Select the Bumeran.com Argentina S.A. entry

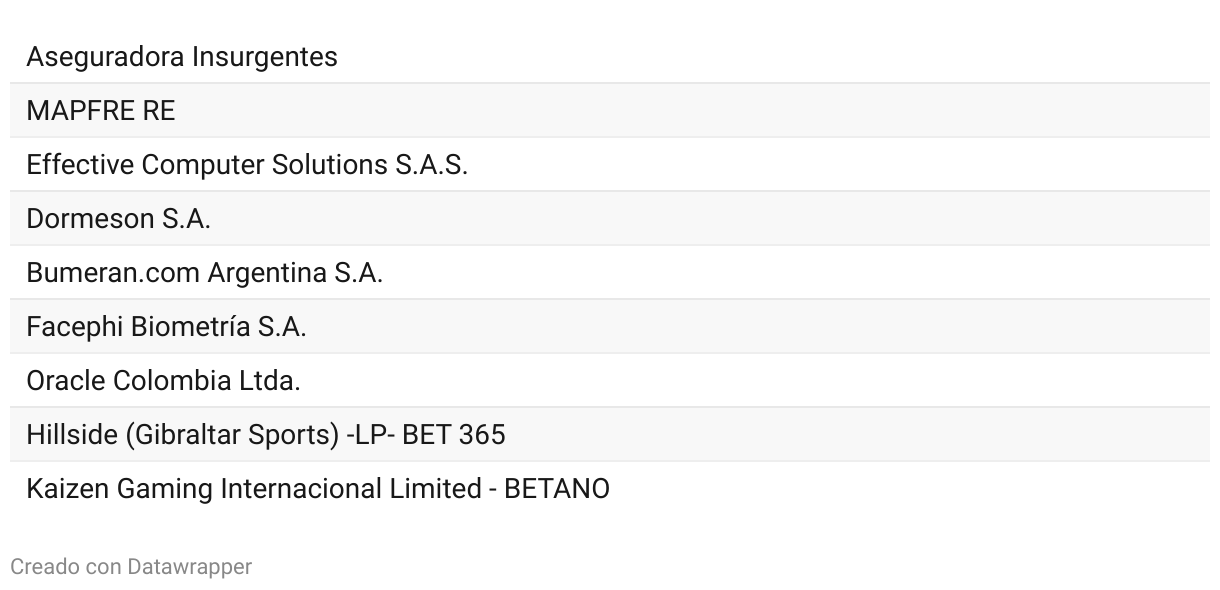[x=610, y=272]
